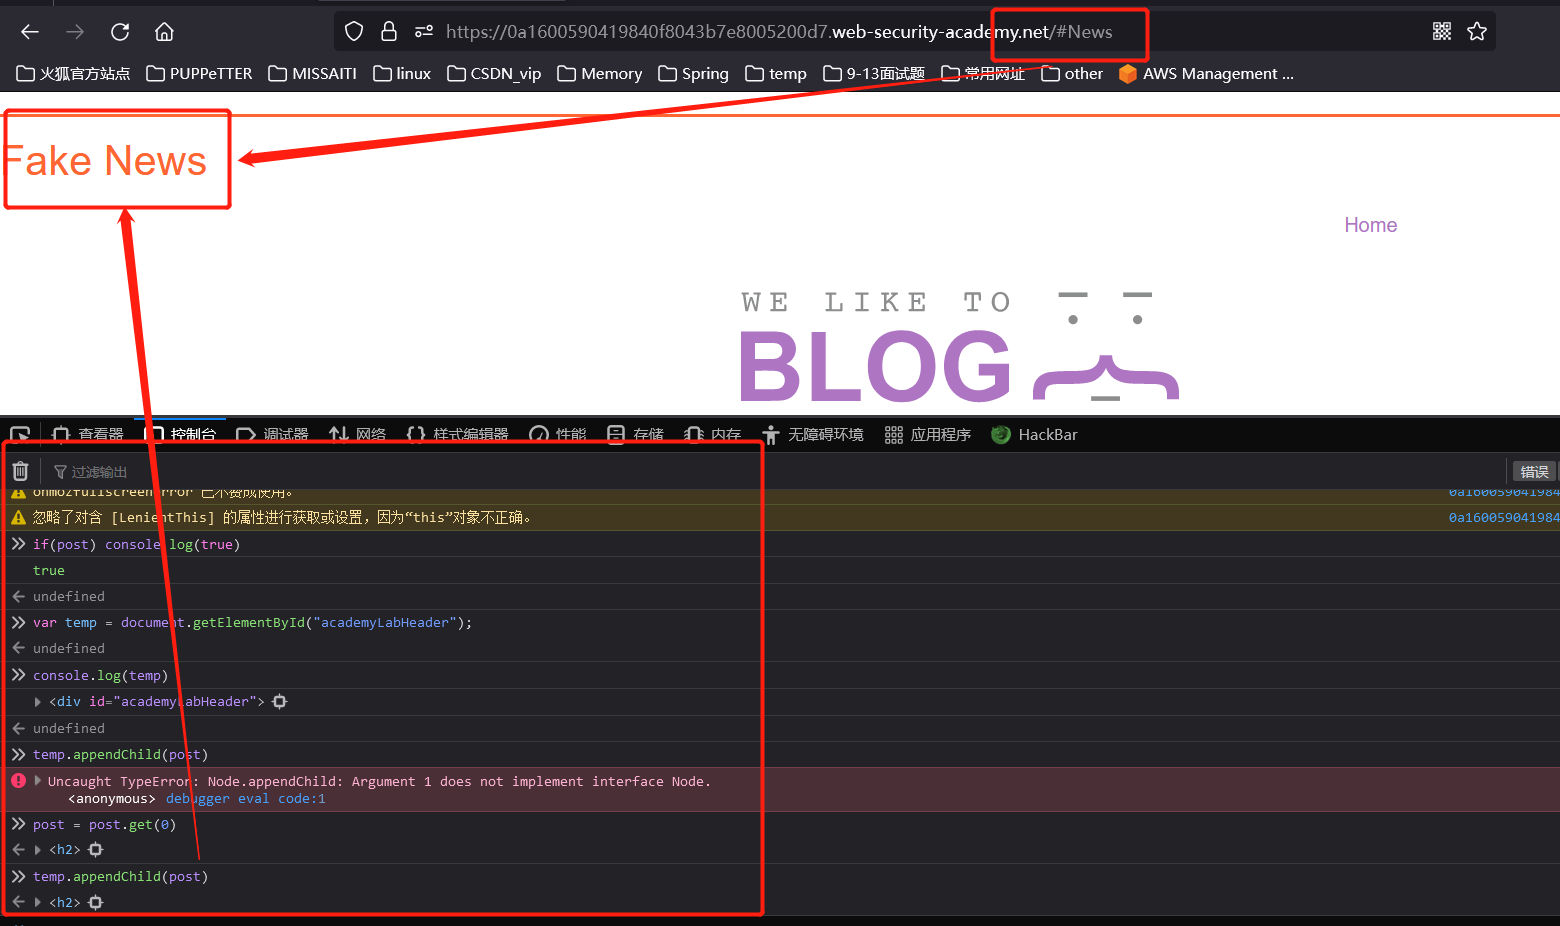Viewport: 1560px width, 926px height.
Task: Switch to the 无障碍环境 accessibility tab
Action: pyautogui.click(x=813, y=435)
